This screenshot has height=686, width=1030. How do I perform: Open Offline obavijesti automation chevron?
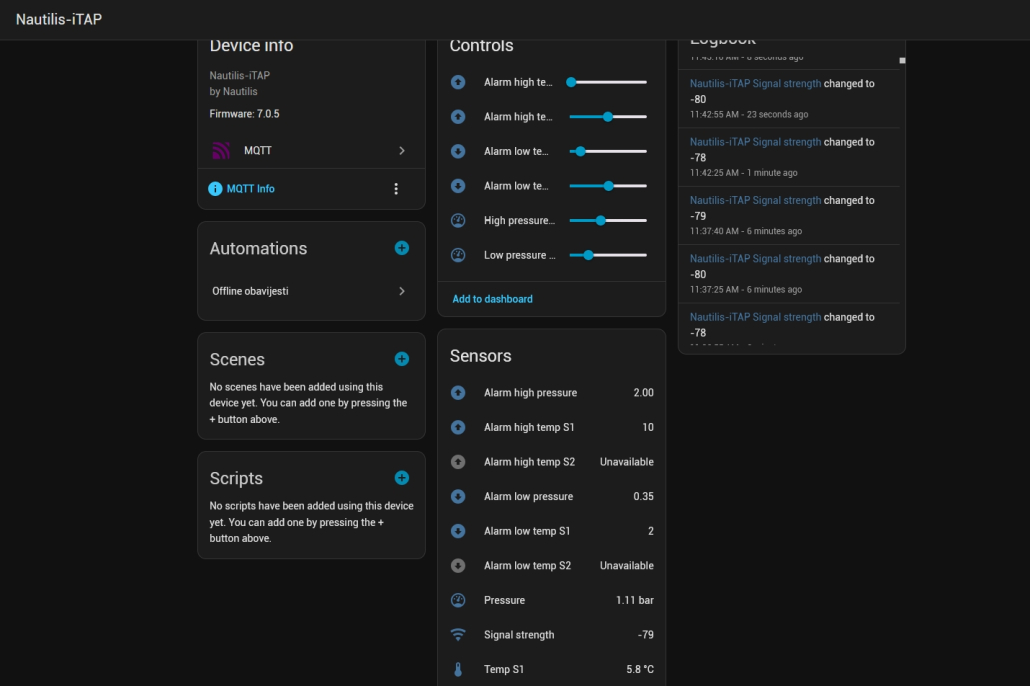coord(402,291)
